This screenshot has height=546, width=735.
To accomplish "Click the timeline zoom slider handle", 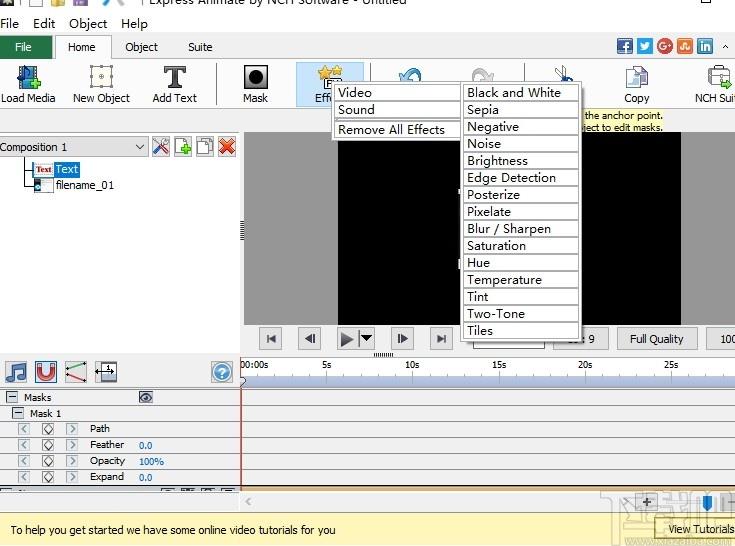I will (707, 503).
